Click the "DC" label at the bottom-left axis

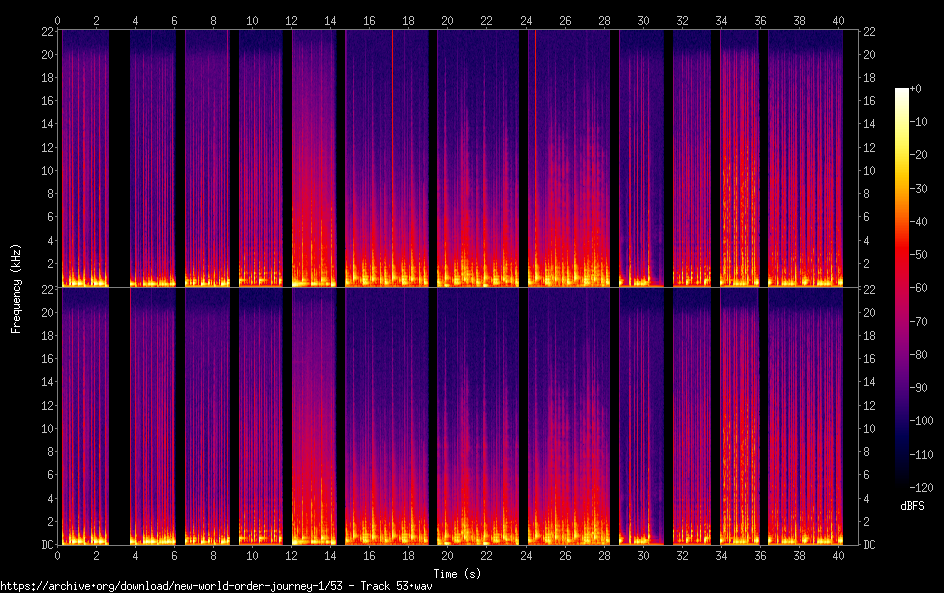(45, 545)
